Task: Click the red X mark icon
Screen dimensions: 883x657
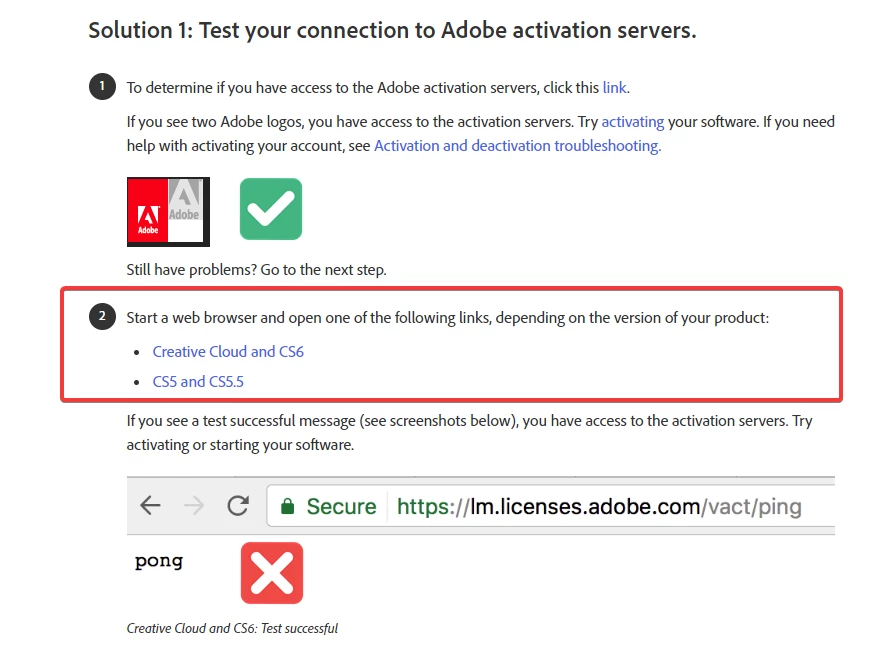Action: click(272, 574)
